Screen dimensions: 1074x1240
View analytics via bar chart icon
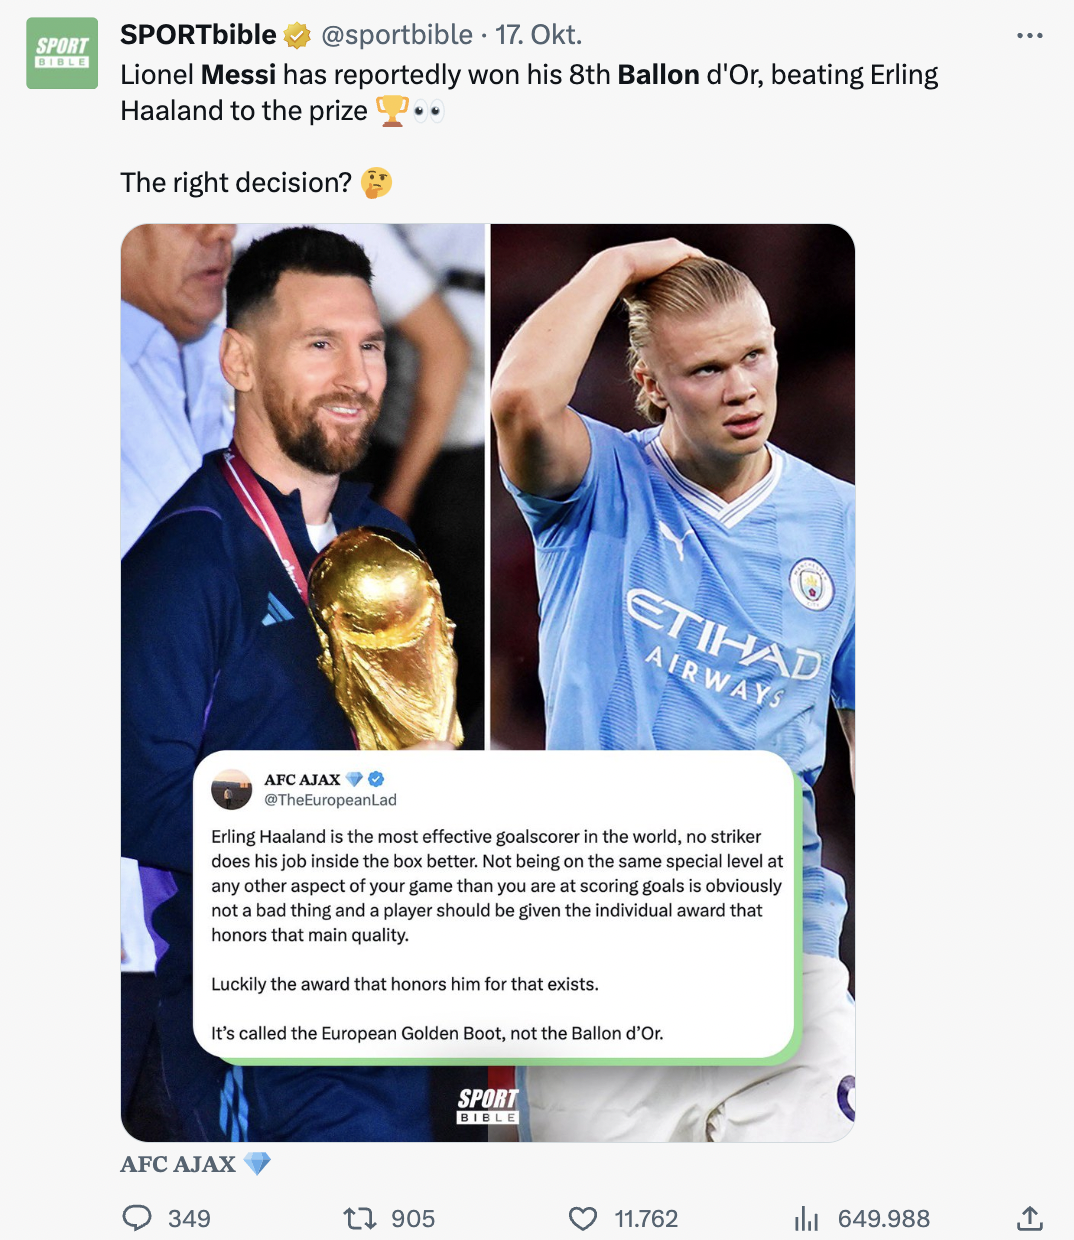coord(806,1218)
